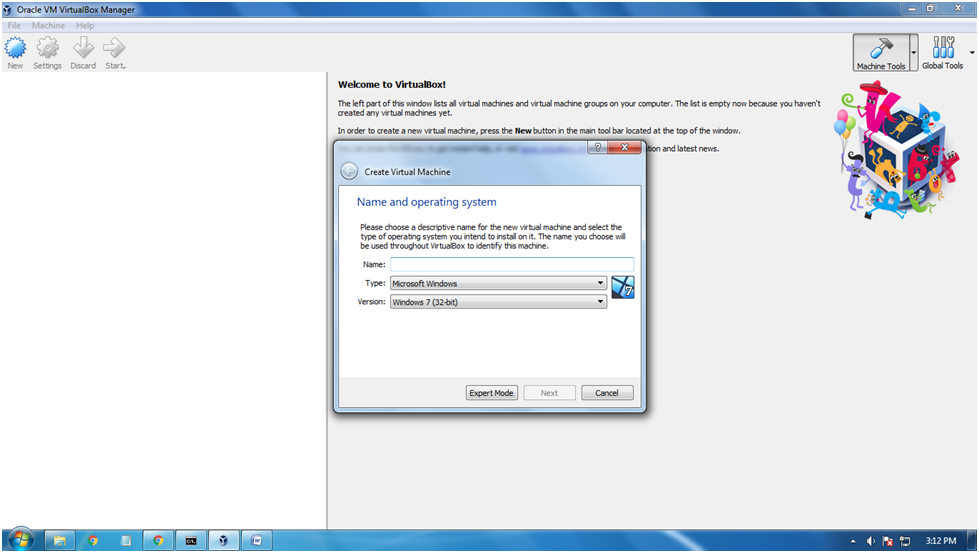Open the Version dropdown (Windows 7 32-bit)
Image resolution: width=979 pixels, height=553 pixels.
pyautogui.click(x=498, y=302)
